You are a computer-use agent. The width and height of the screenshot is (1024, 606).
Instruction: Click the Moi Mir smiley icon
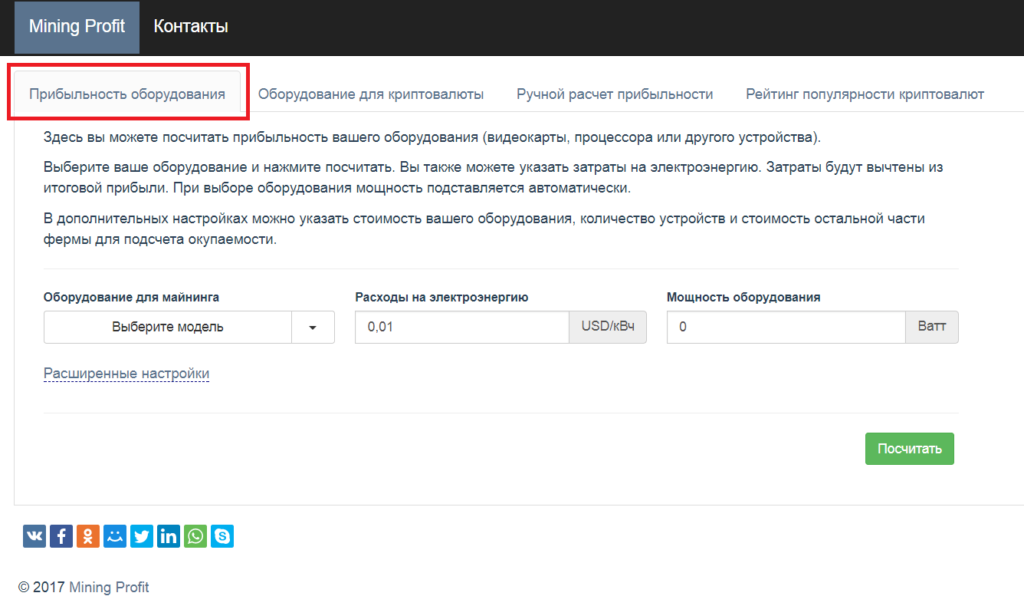(x=114, y=536)
